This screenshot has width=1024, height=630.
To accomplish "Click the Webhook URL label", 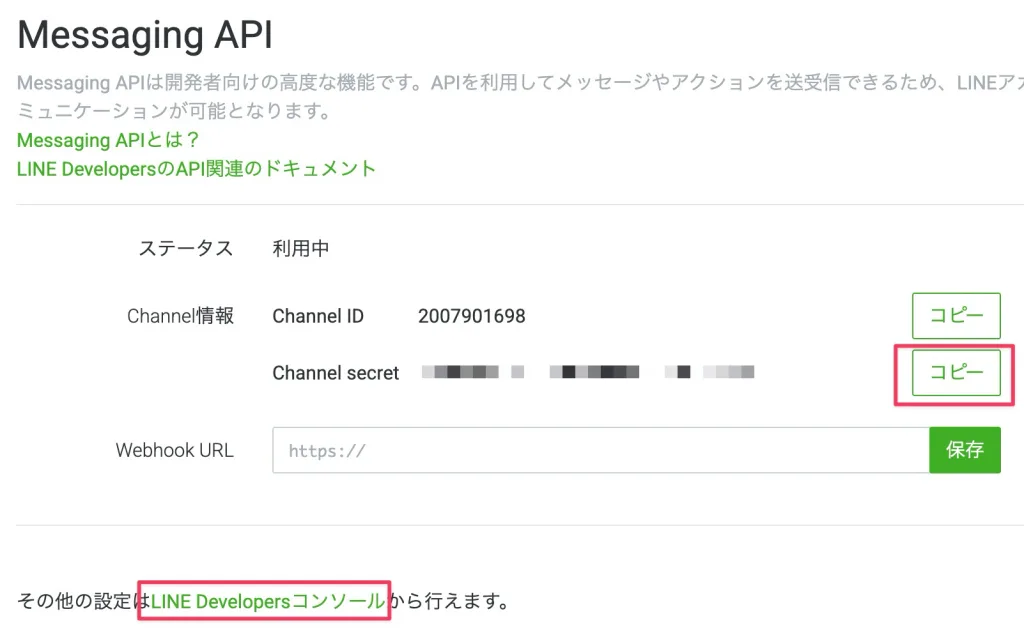I will (x=174, y=450).
